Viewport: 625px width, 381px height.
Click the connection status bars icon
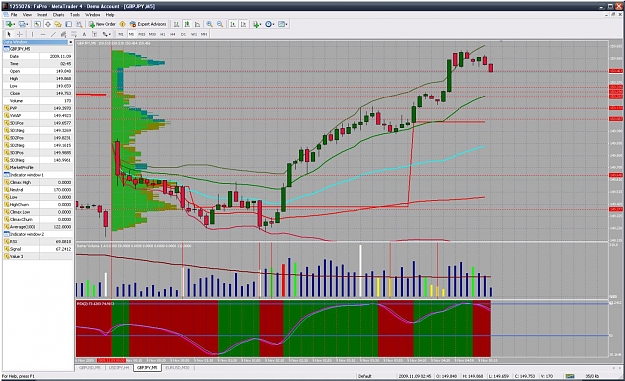(x=570, y=376)
